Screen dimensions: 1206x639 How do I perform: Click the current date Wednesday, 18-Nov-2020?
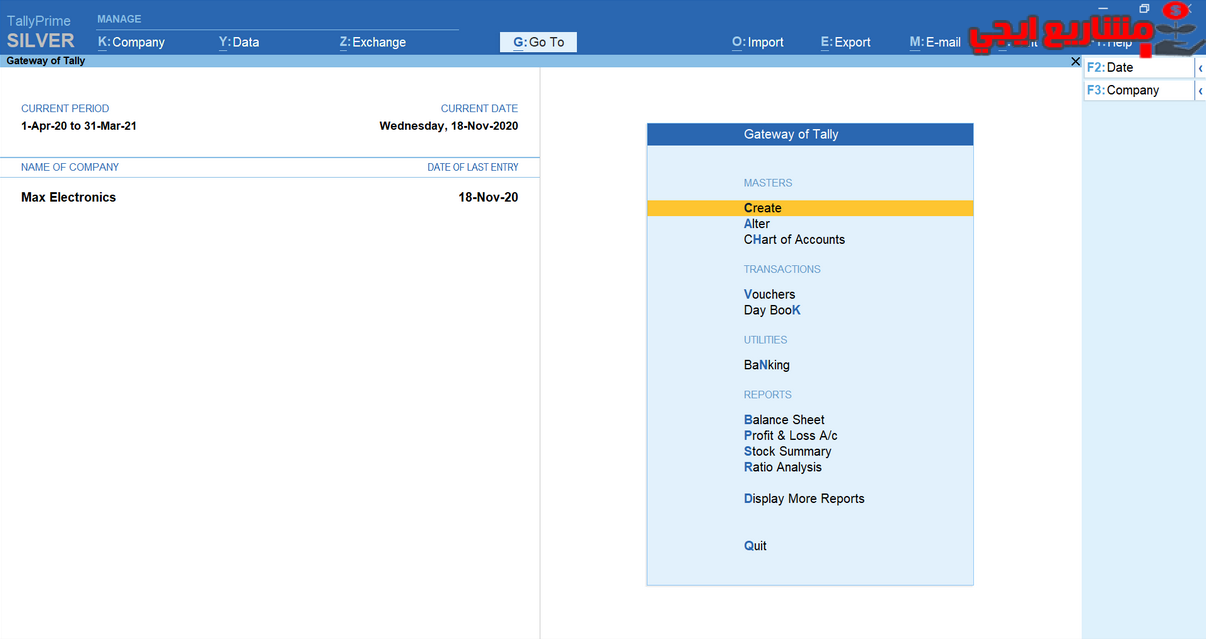(449, 127)
